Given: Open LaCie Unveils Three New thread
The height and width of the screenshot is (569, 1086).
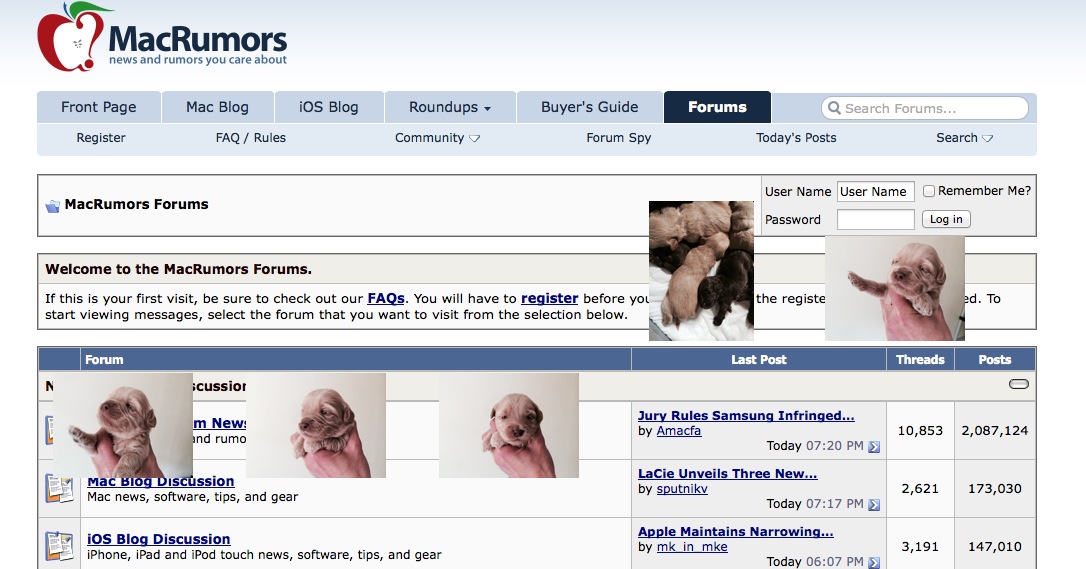Looking at the screenshot, I should coord(727,473).
